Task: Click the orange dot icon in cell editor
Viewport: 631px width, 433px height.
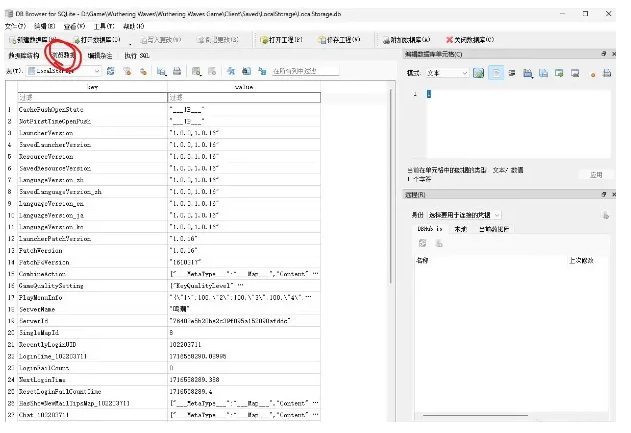Action: tap(592, 74)
